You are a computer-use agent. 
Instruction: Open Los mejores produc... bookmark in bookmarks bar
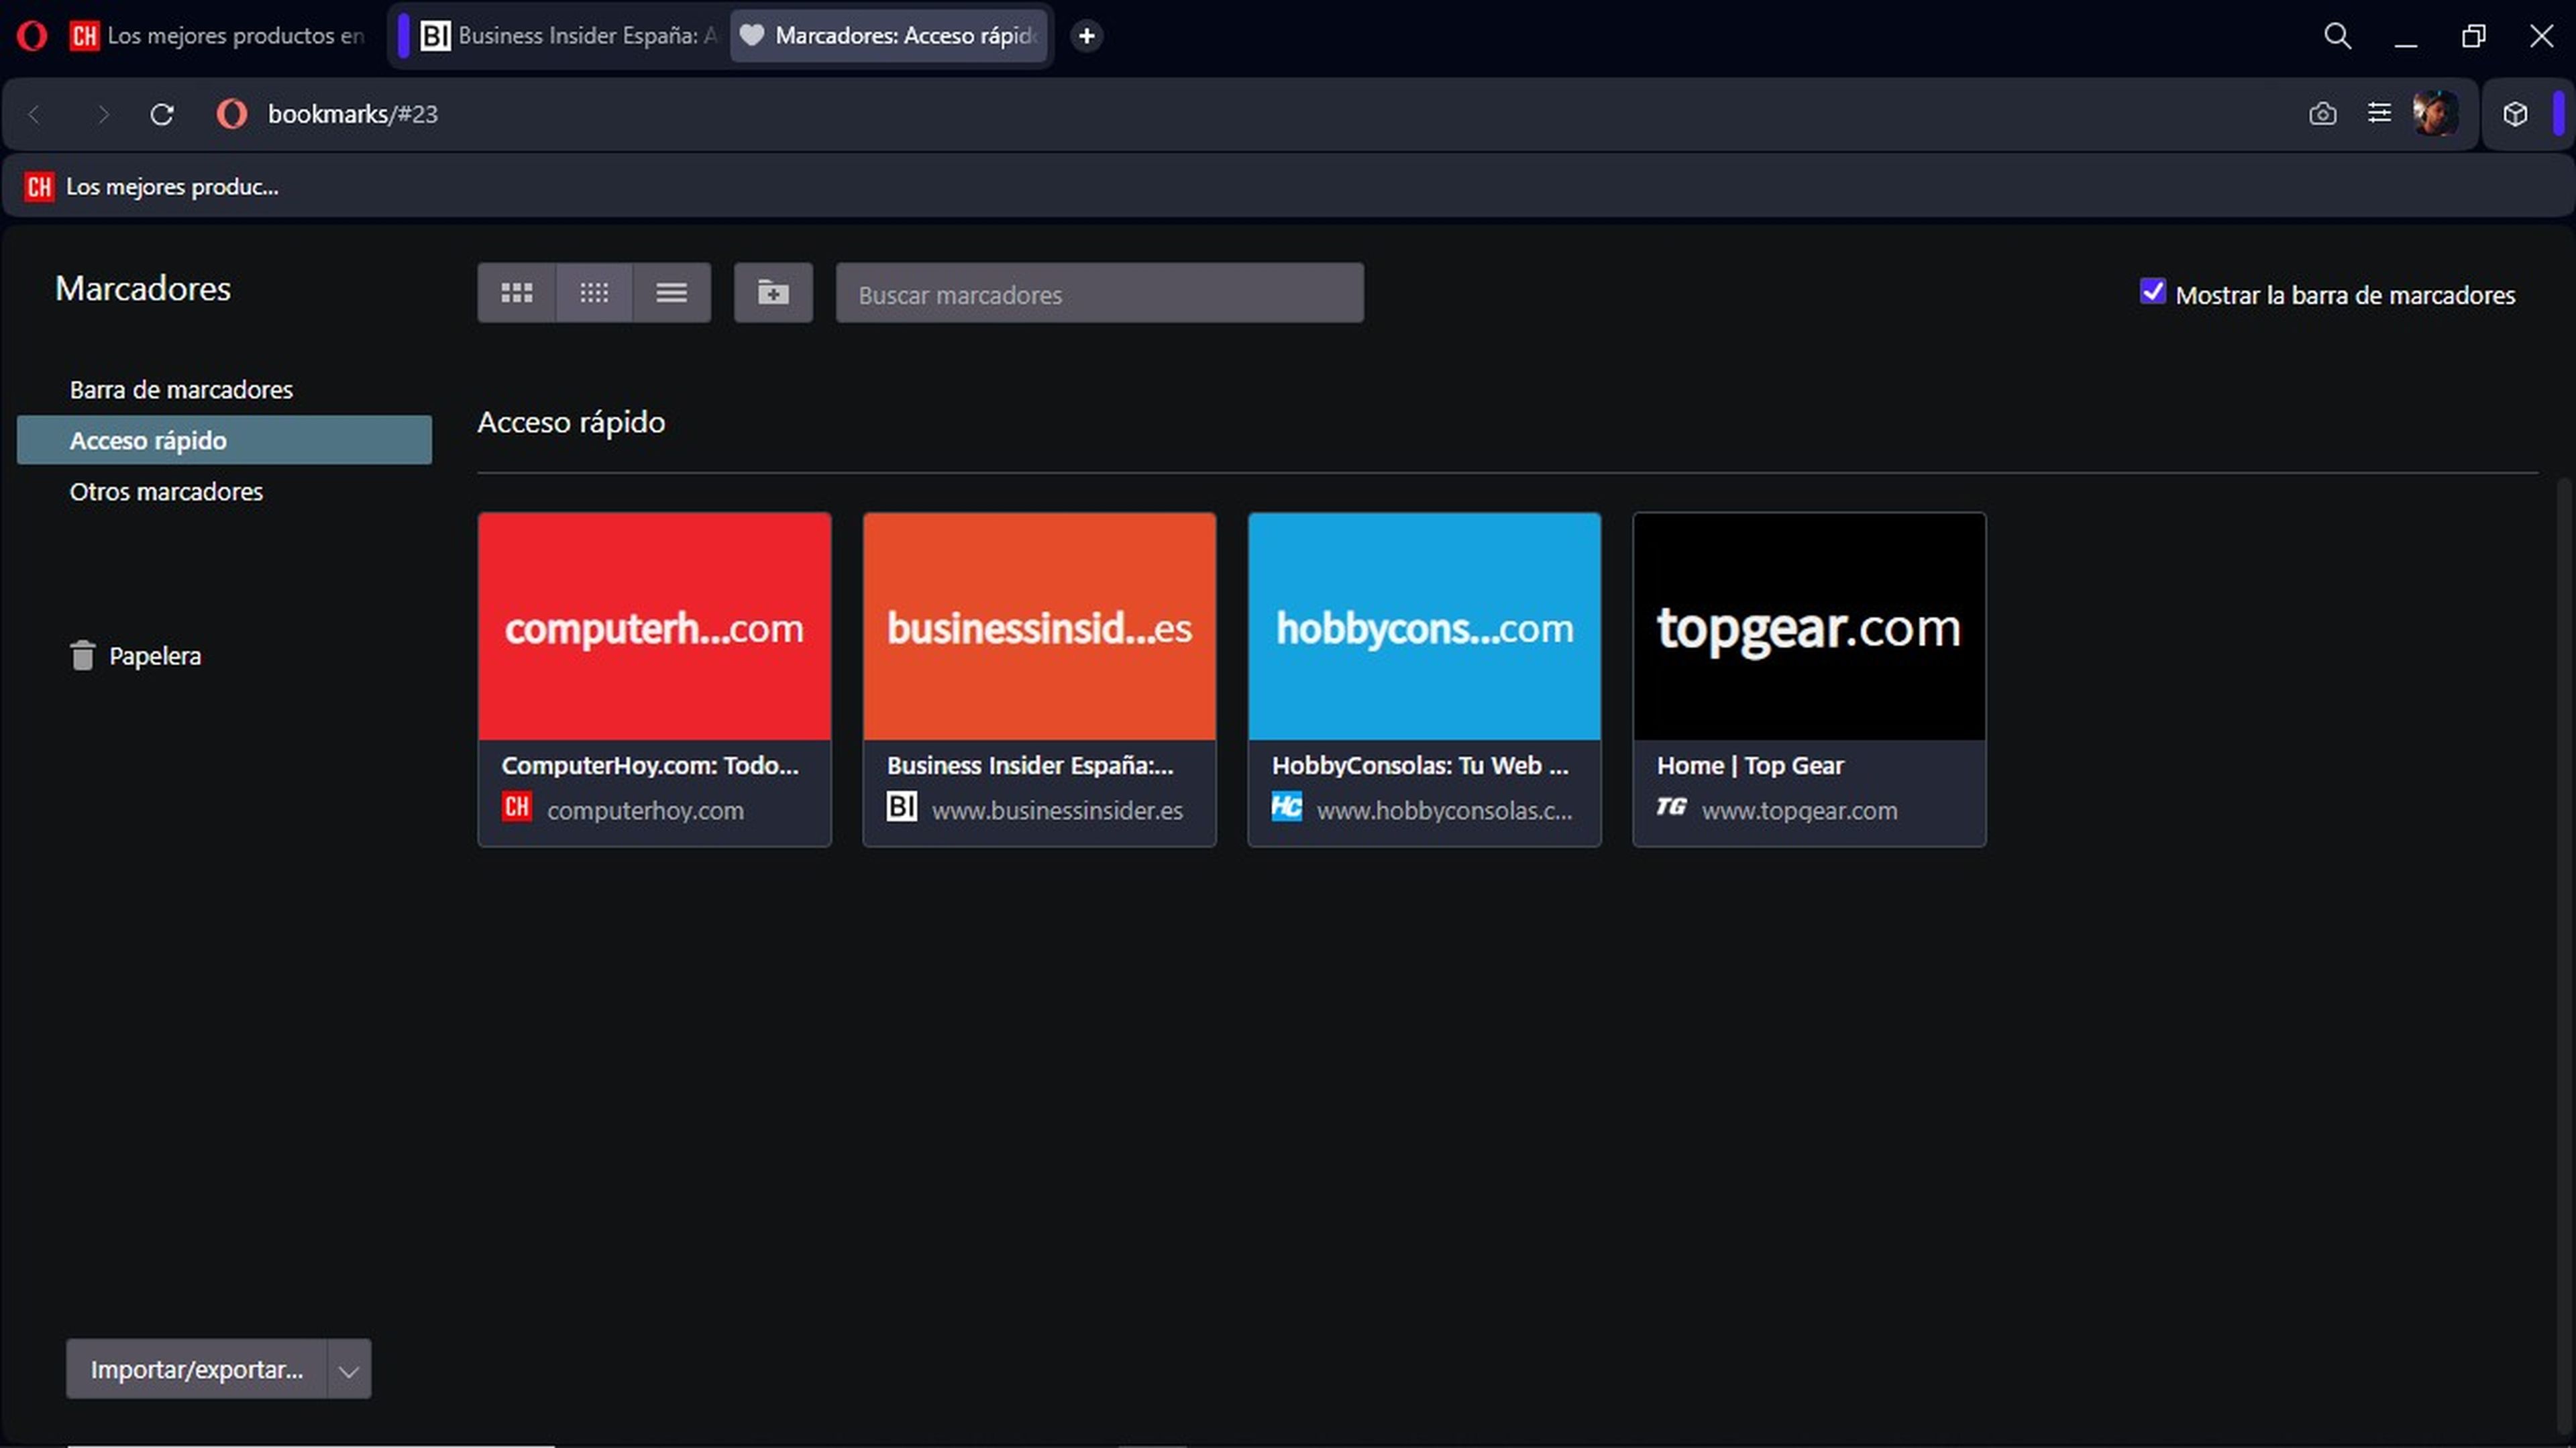pos(152,187)
